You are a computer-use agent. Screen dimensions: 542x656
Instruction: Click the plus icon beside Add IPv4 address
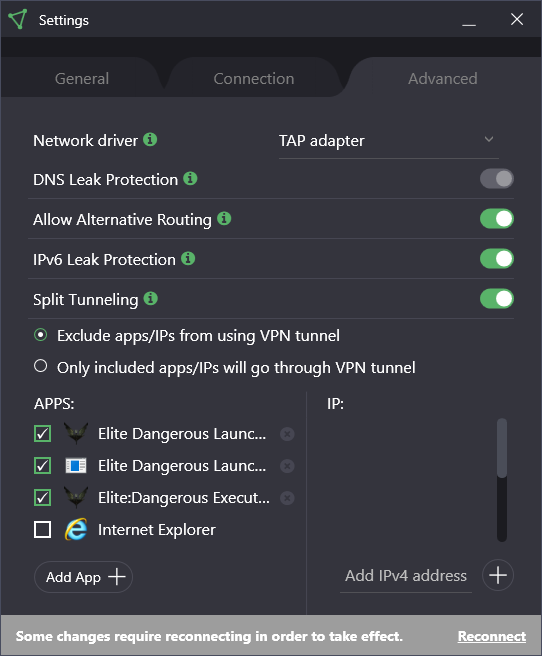coord(498,575)
